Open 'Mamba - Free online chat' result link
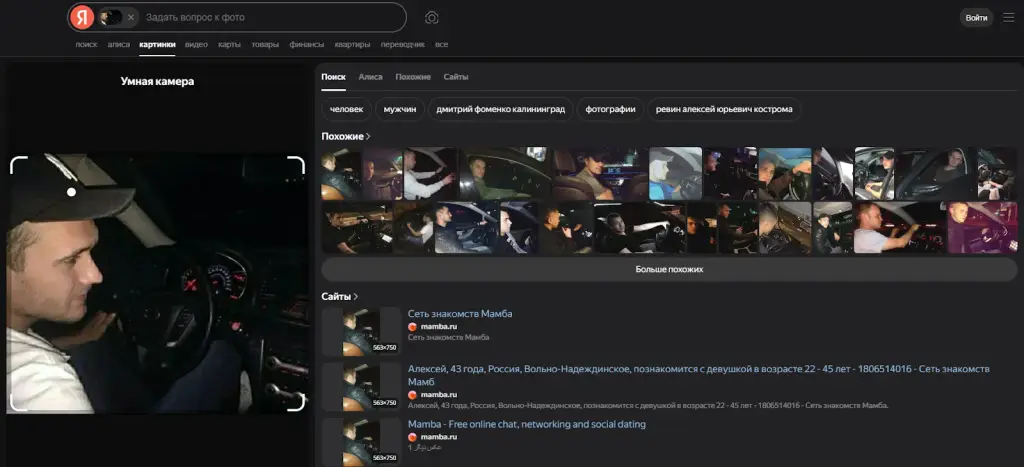 click(x=526, y=425)
